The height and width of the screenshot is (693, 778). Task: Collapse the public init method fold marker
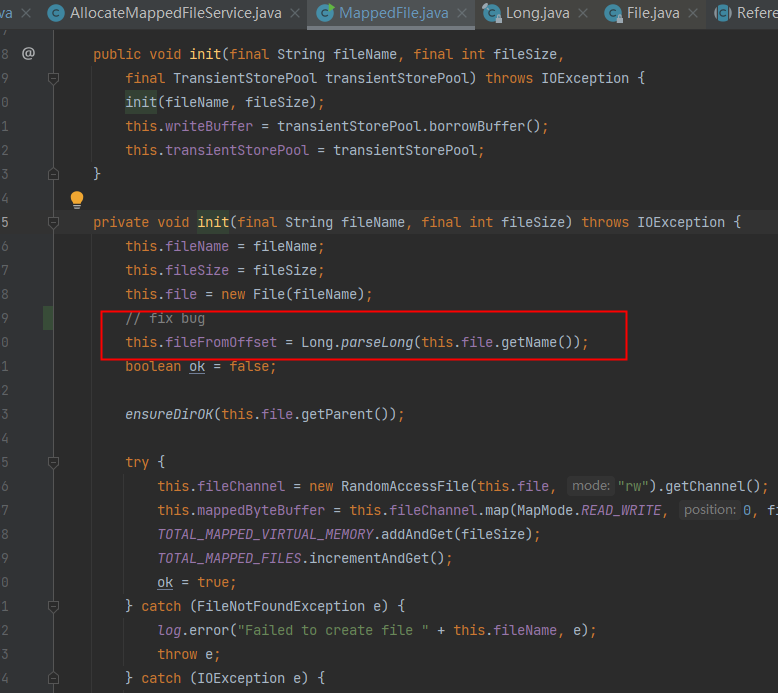53,78
